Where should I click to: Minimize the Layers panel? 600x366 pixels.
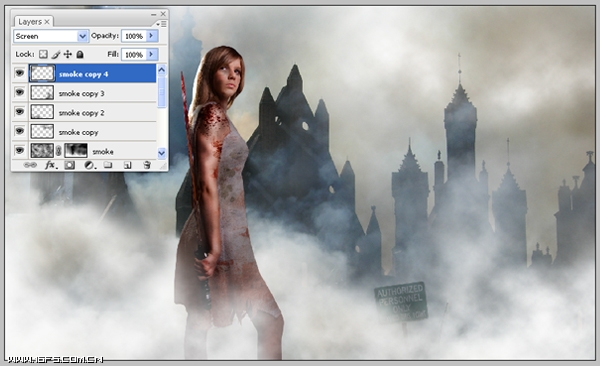coord(153,14)
